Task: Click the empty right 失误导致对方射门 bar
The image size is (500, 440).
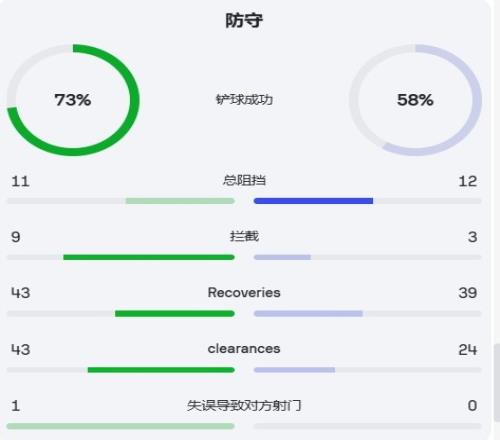Action: [x=367, y=426]
